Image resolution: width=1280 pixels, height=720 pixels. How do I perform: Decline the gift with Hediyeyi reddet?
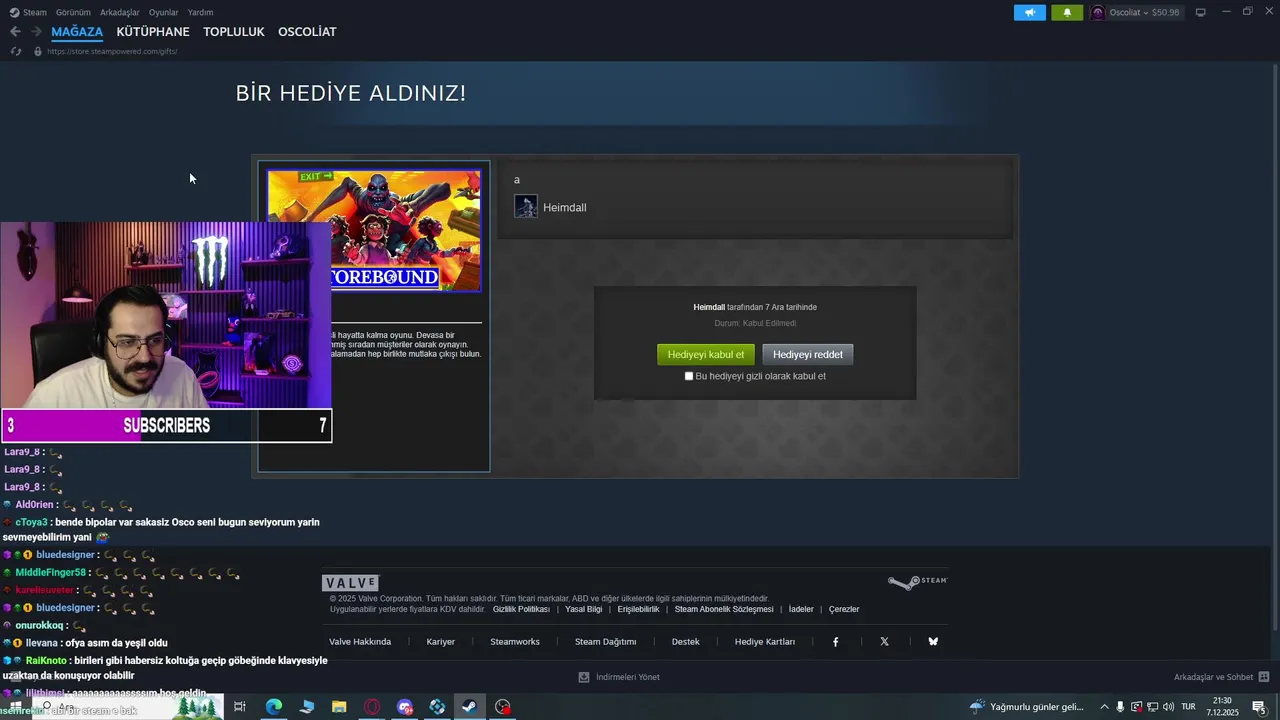[x=808, y=355]
